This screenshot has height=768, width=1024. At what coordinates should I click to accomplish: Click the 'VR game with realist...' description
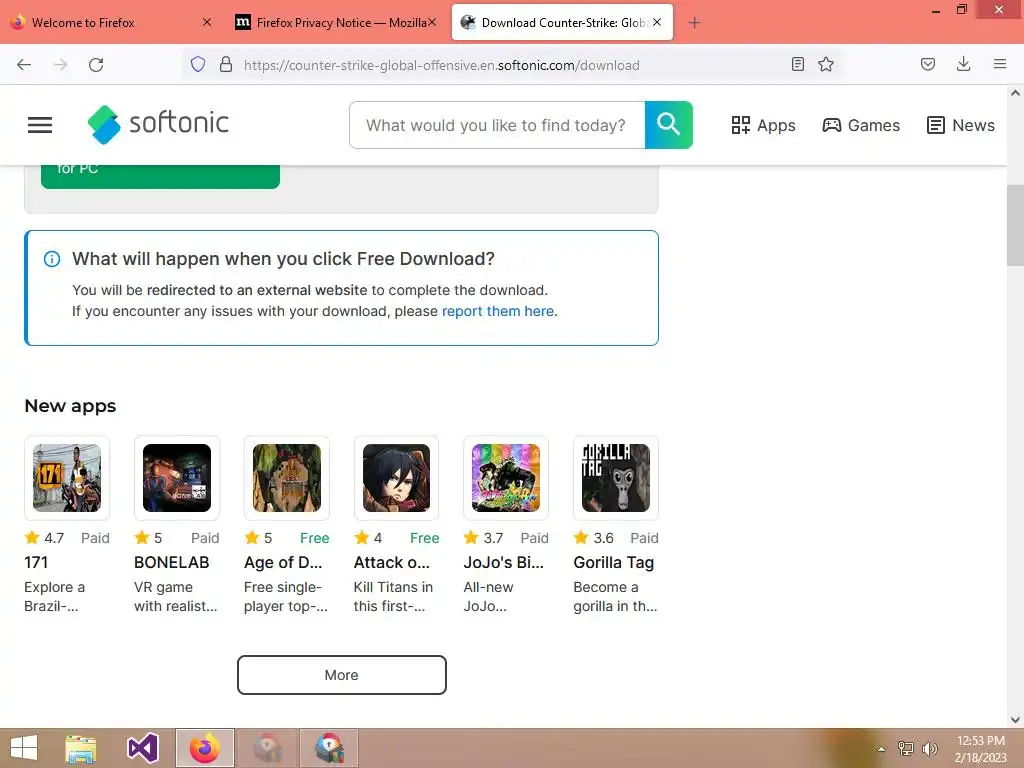point(176,596)
